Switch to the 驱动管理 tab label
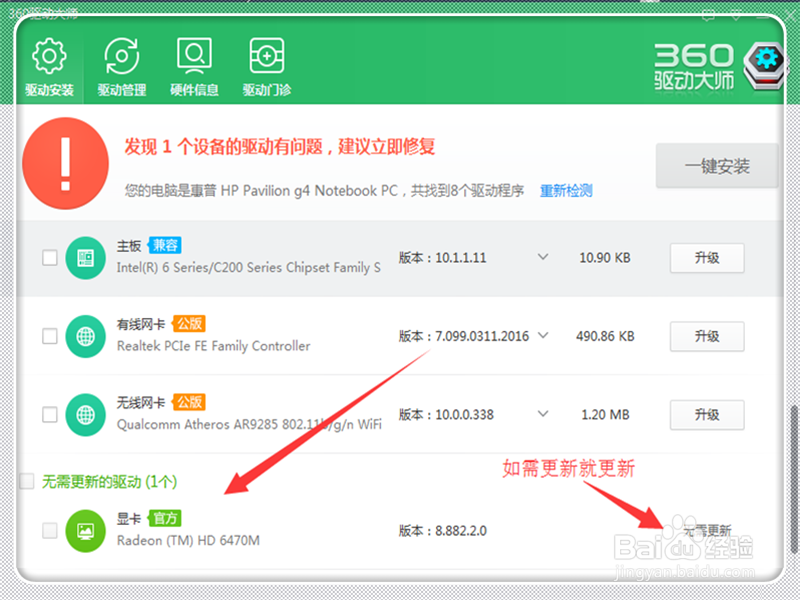This screenshot has height=600, width=800. tap(122, 90)
